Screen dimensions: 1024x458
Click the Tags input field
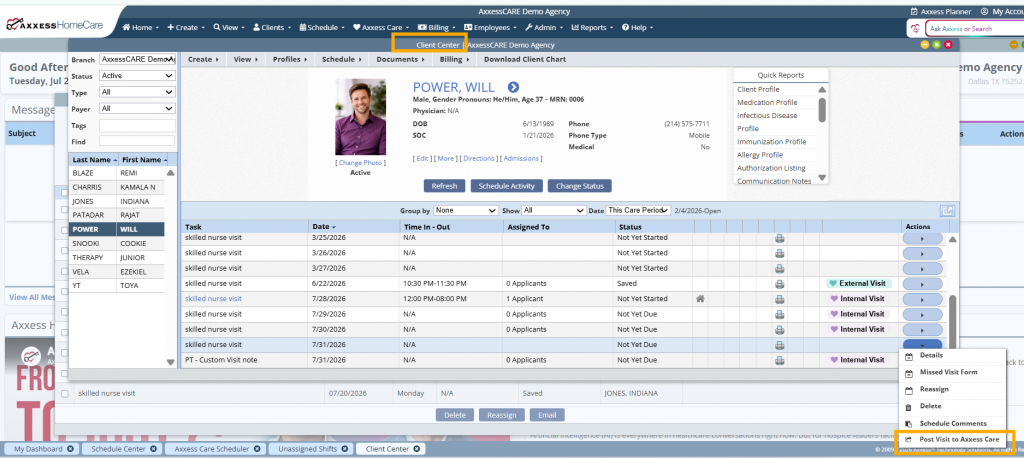[x=137, y=125]
